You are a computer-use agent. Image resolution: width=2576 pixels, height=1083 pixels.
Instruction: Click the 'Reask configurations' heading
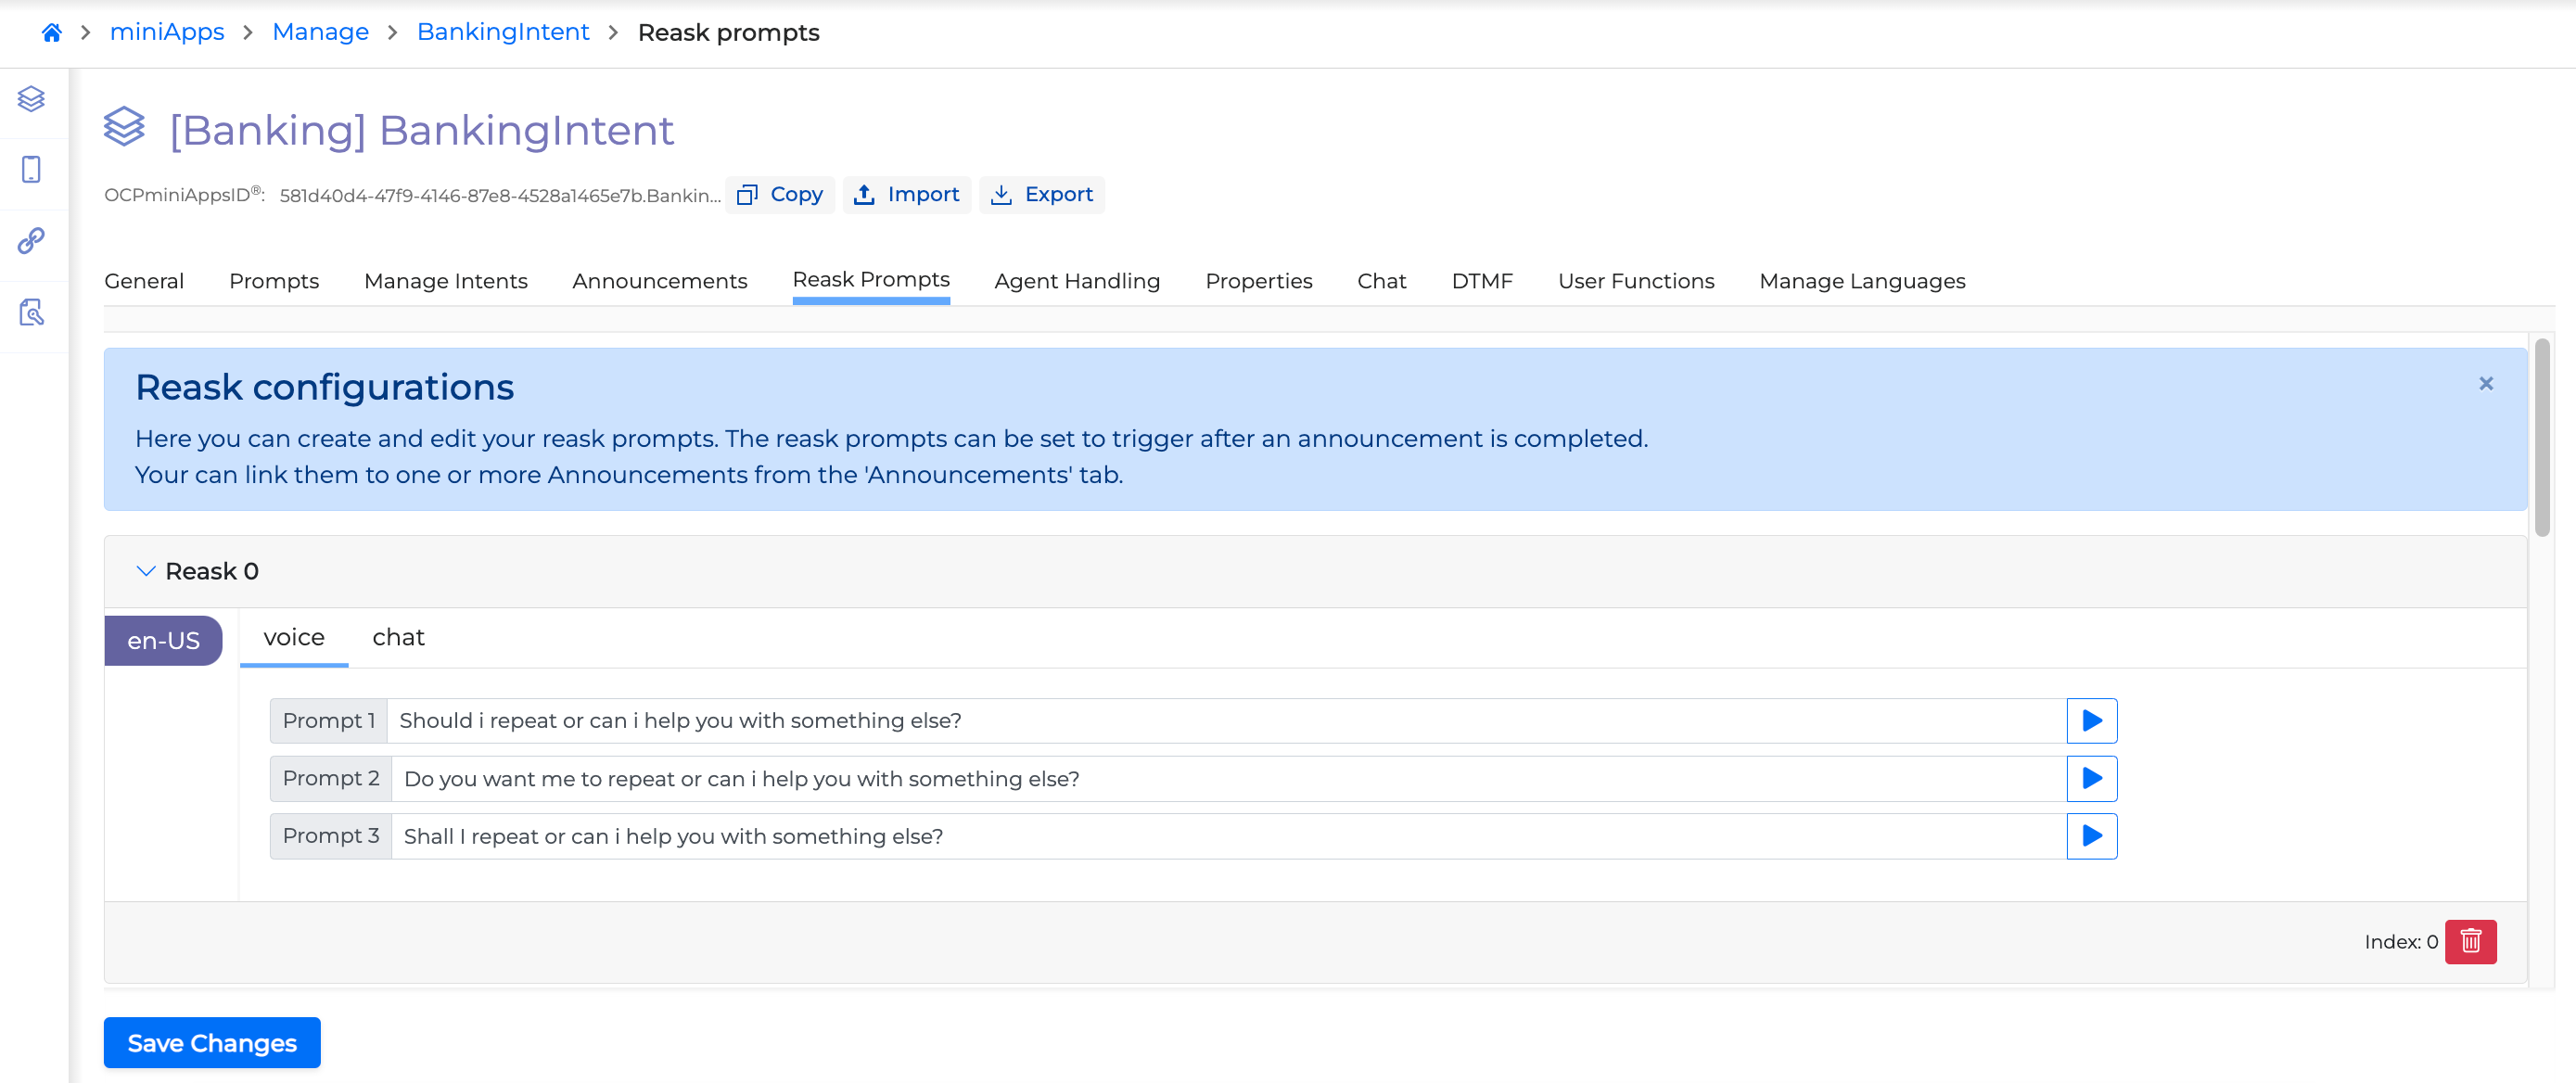coord(324,387)
